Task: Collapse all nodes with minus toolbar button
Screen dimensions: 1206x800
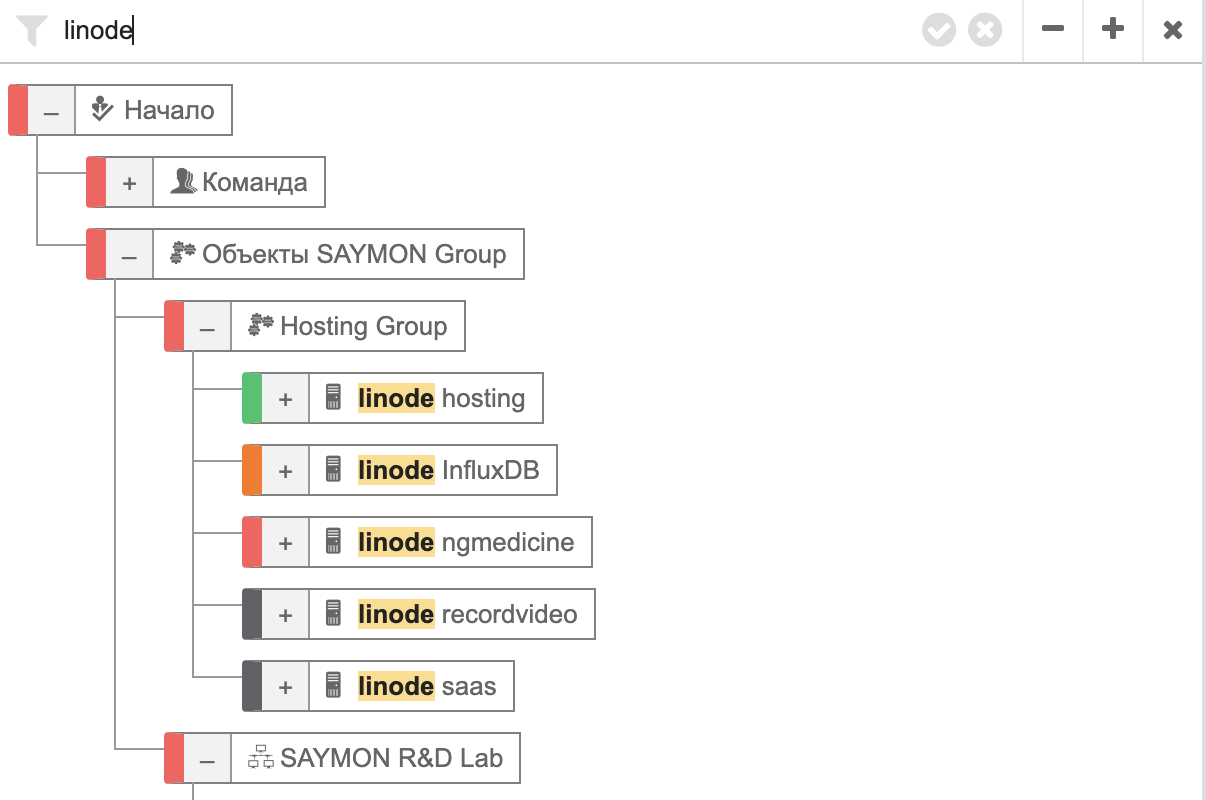Action: tap(1053, 30)
